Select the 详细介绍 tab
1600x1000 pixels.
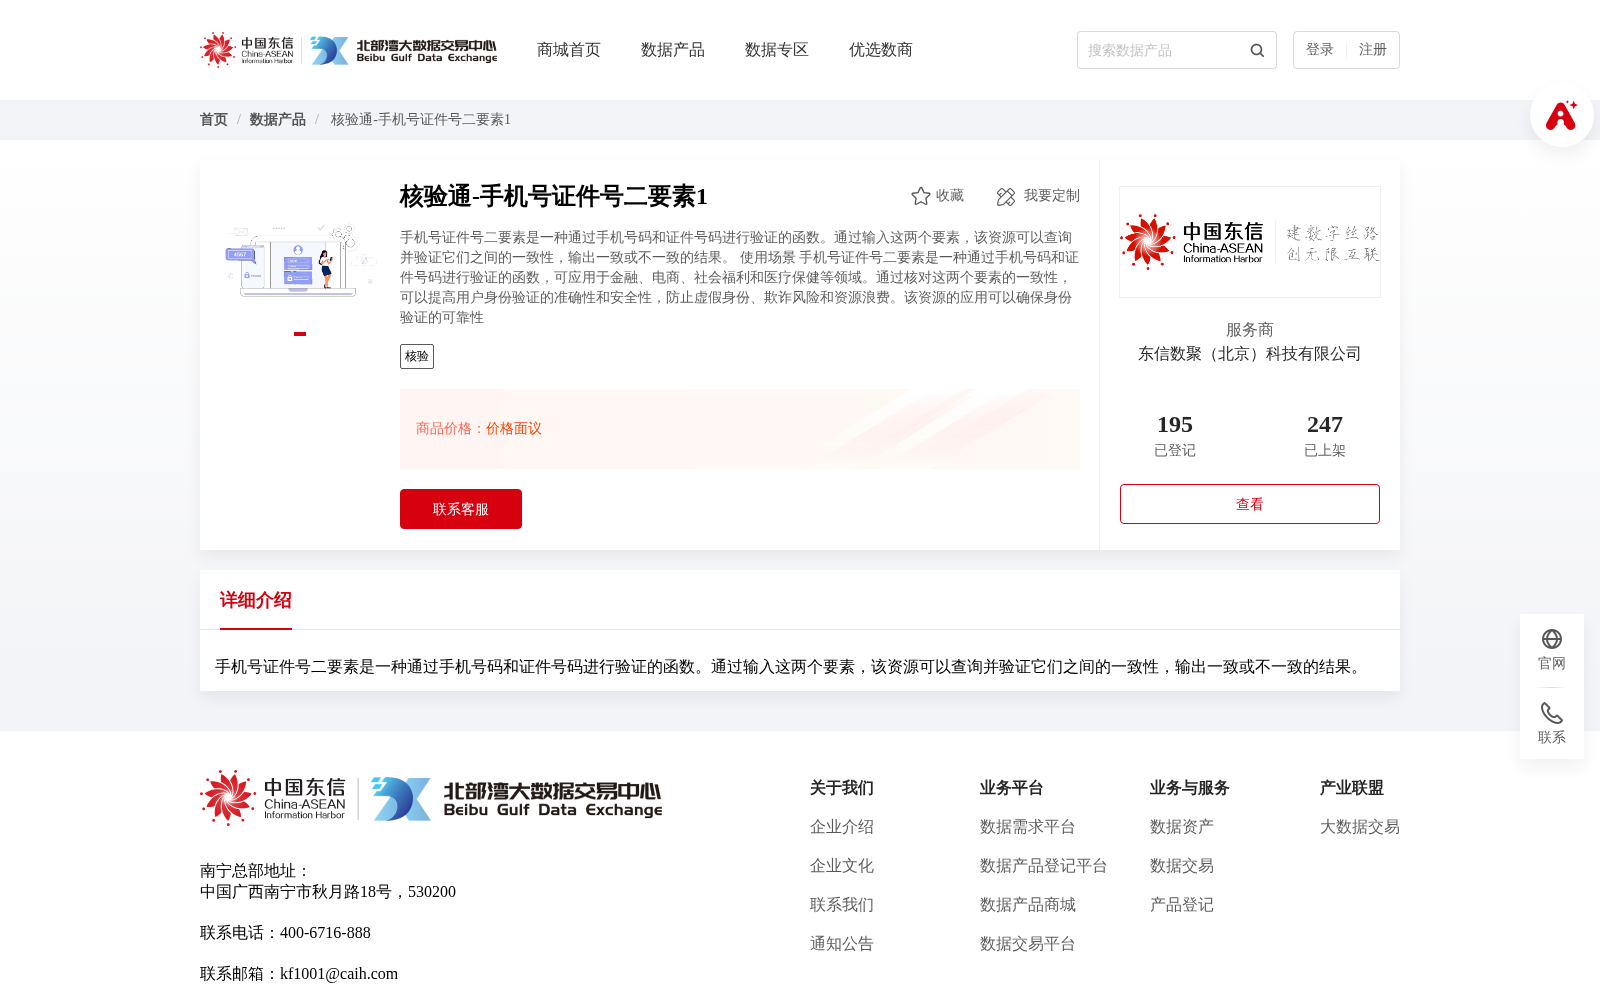[x=256, y=600]
